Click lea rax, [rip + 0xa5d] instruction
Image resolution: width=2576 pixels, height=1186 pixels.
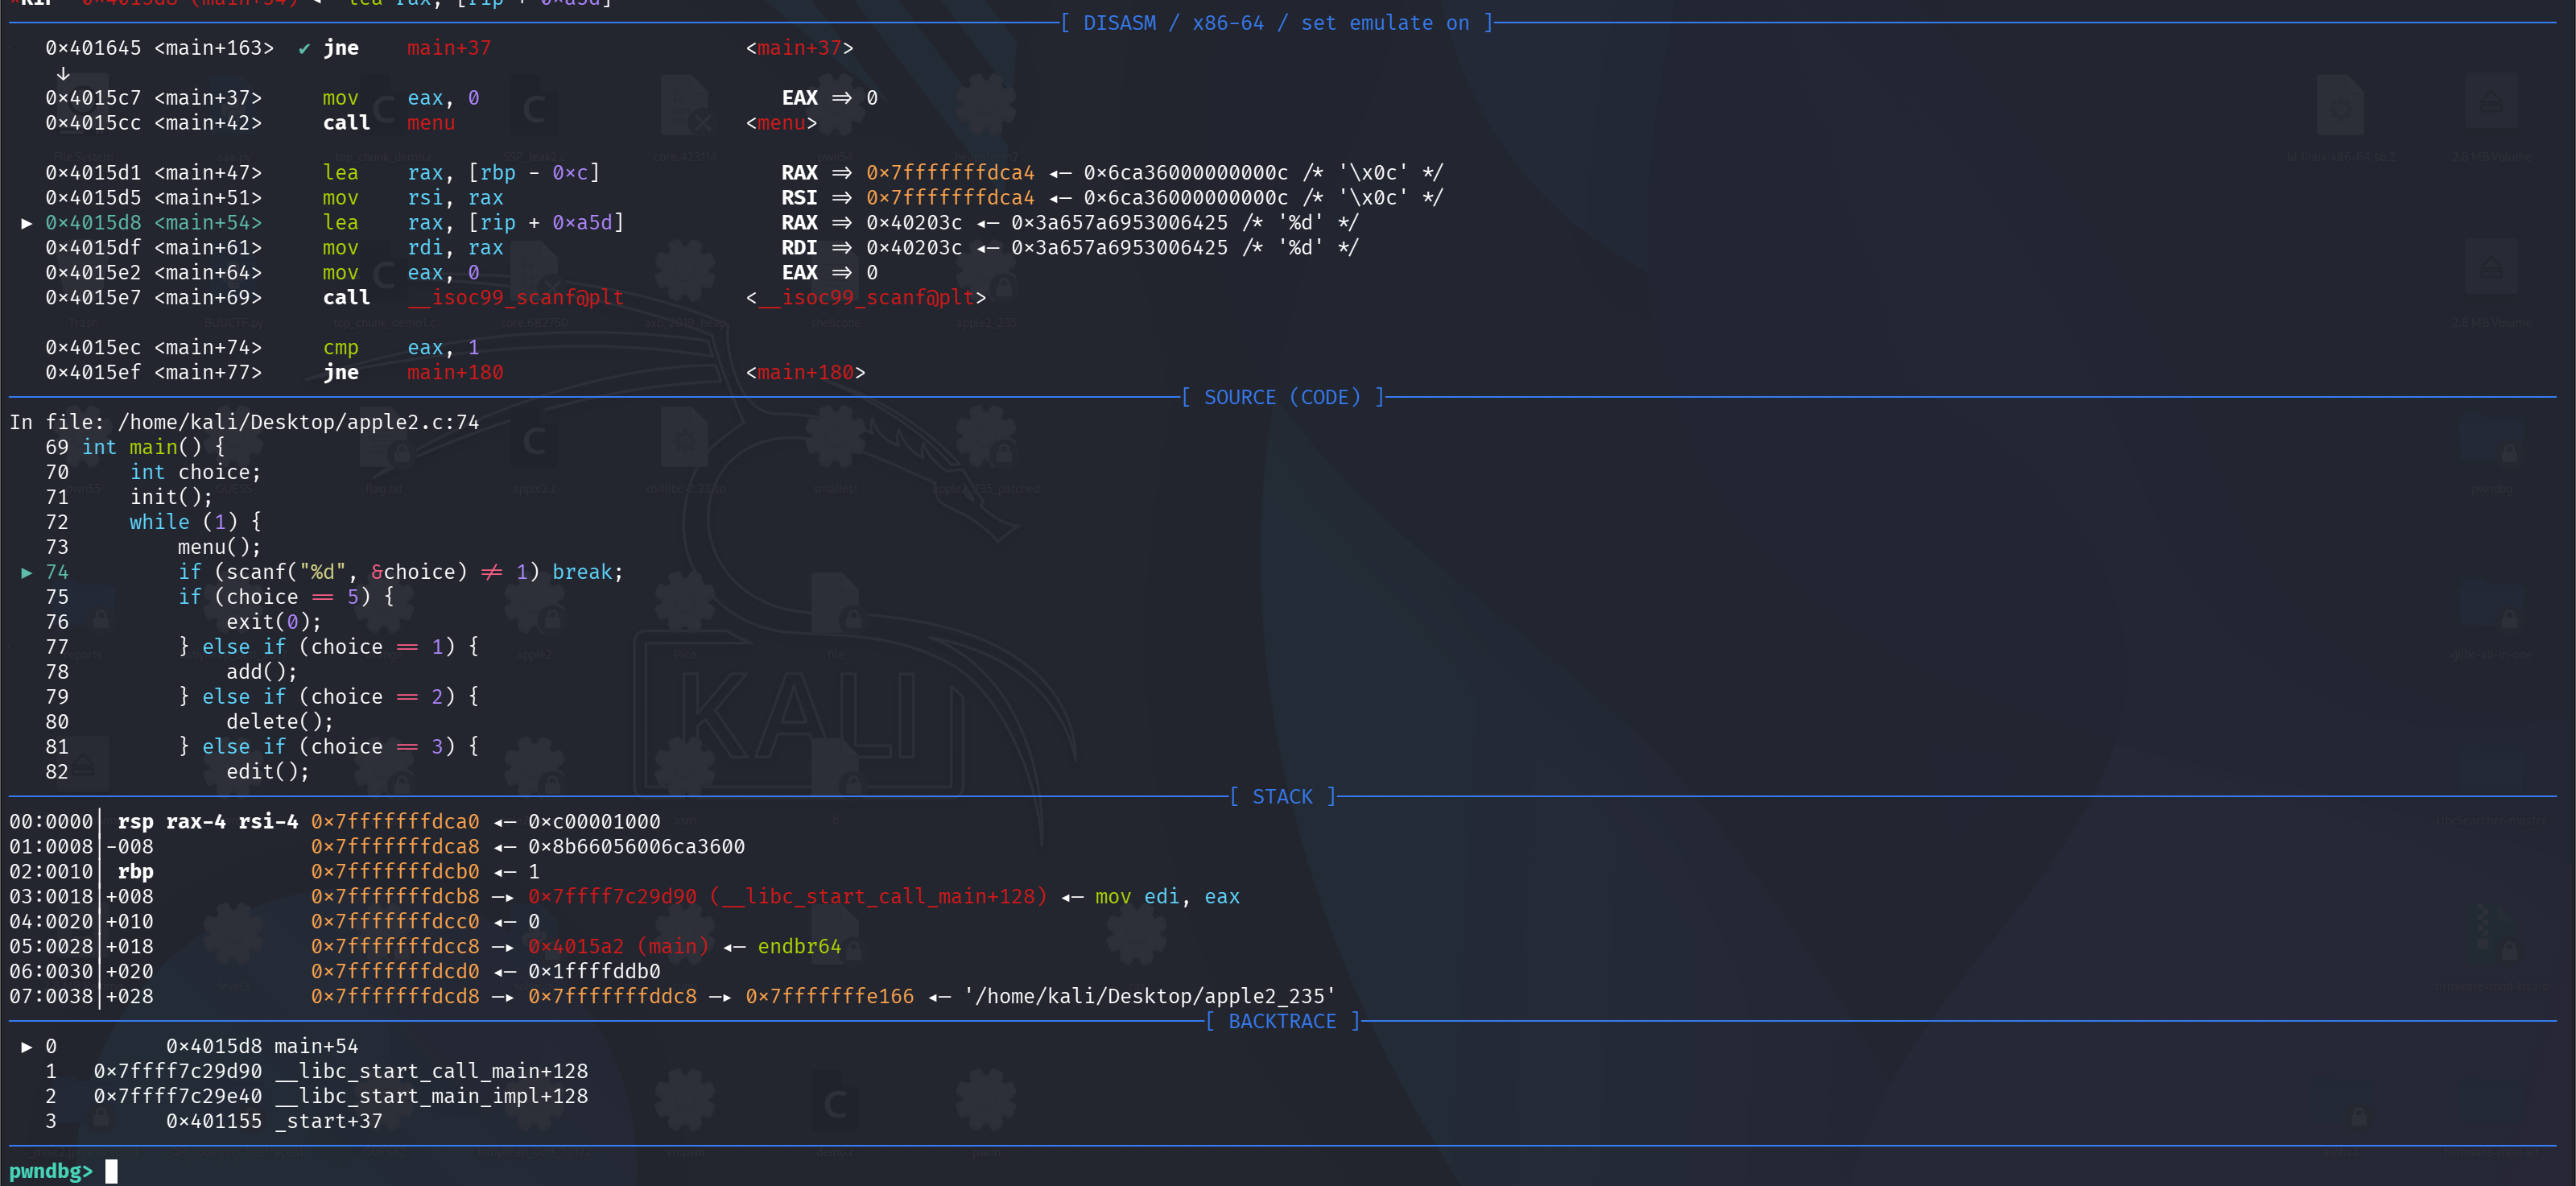[473, 223]
